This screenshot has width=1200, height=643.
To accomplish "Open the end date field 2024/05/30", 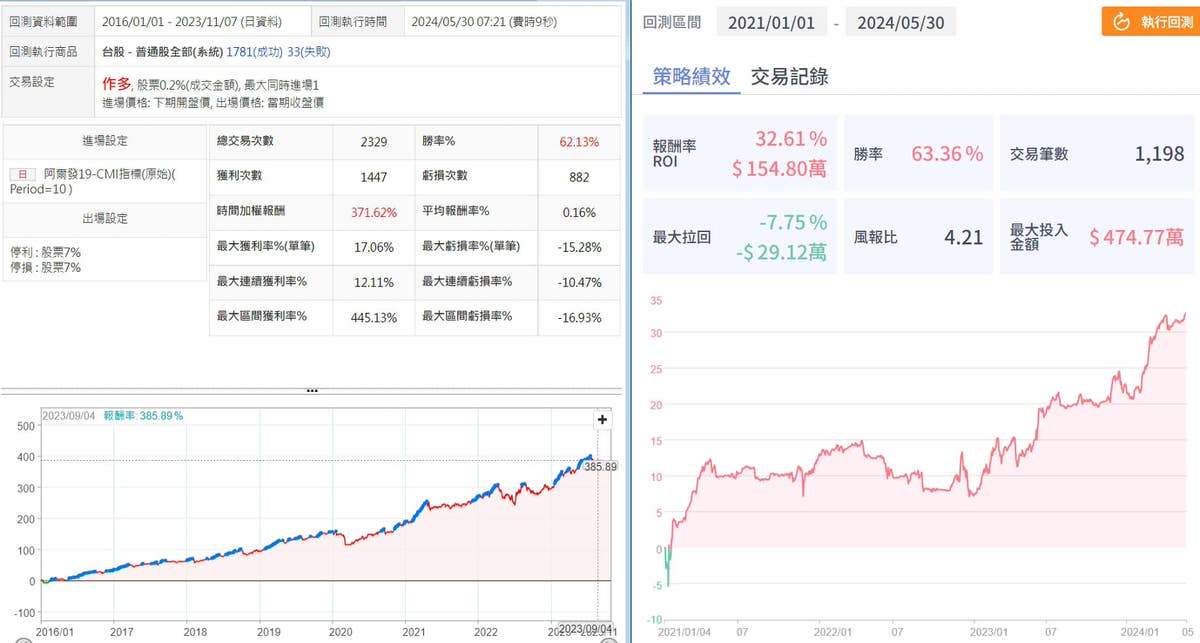I will point(900,21).
